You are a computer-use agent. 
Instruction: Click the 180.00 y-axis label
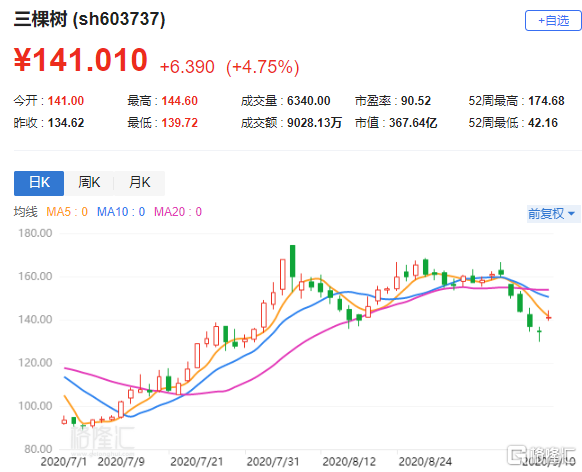coord(35,233)
